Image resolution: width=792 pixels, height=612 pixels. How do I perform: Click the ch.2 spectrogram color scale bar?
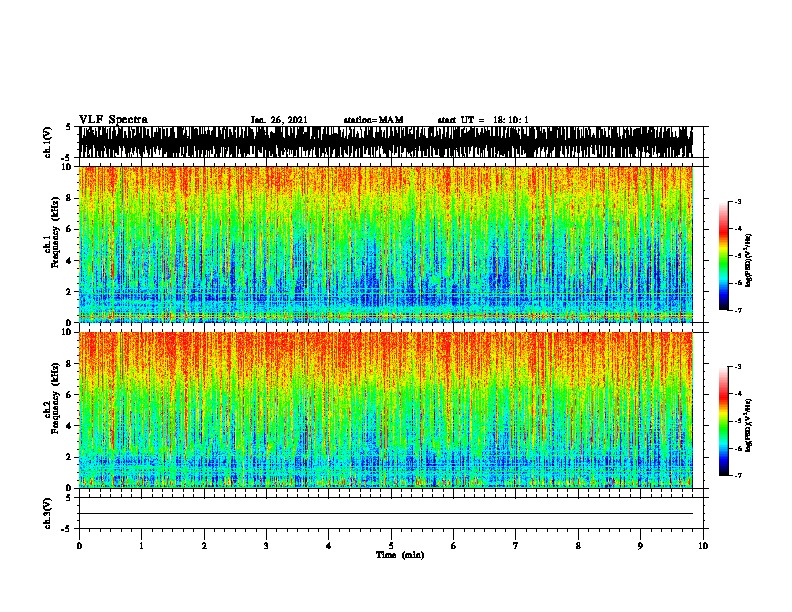(x=724, y=421)
